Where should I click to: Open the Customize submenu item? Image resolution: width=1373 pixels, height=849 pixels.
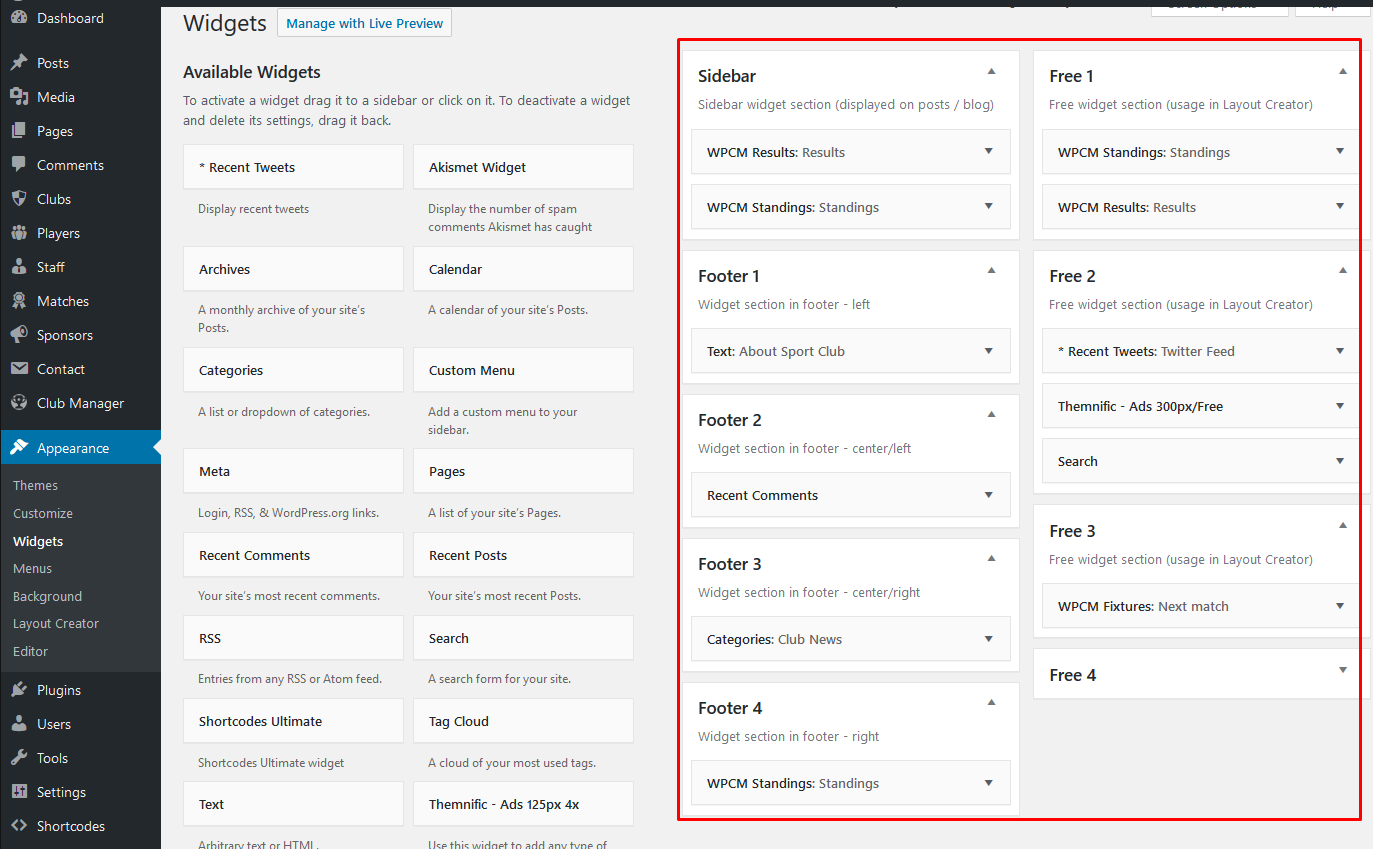click(43, 513)
